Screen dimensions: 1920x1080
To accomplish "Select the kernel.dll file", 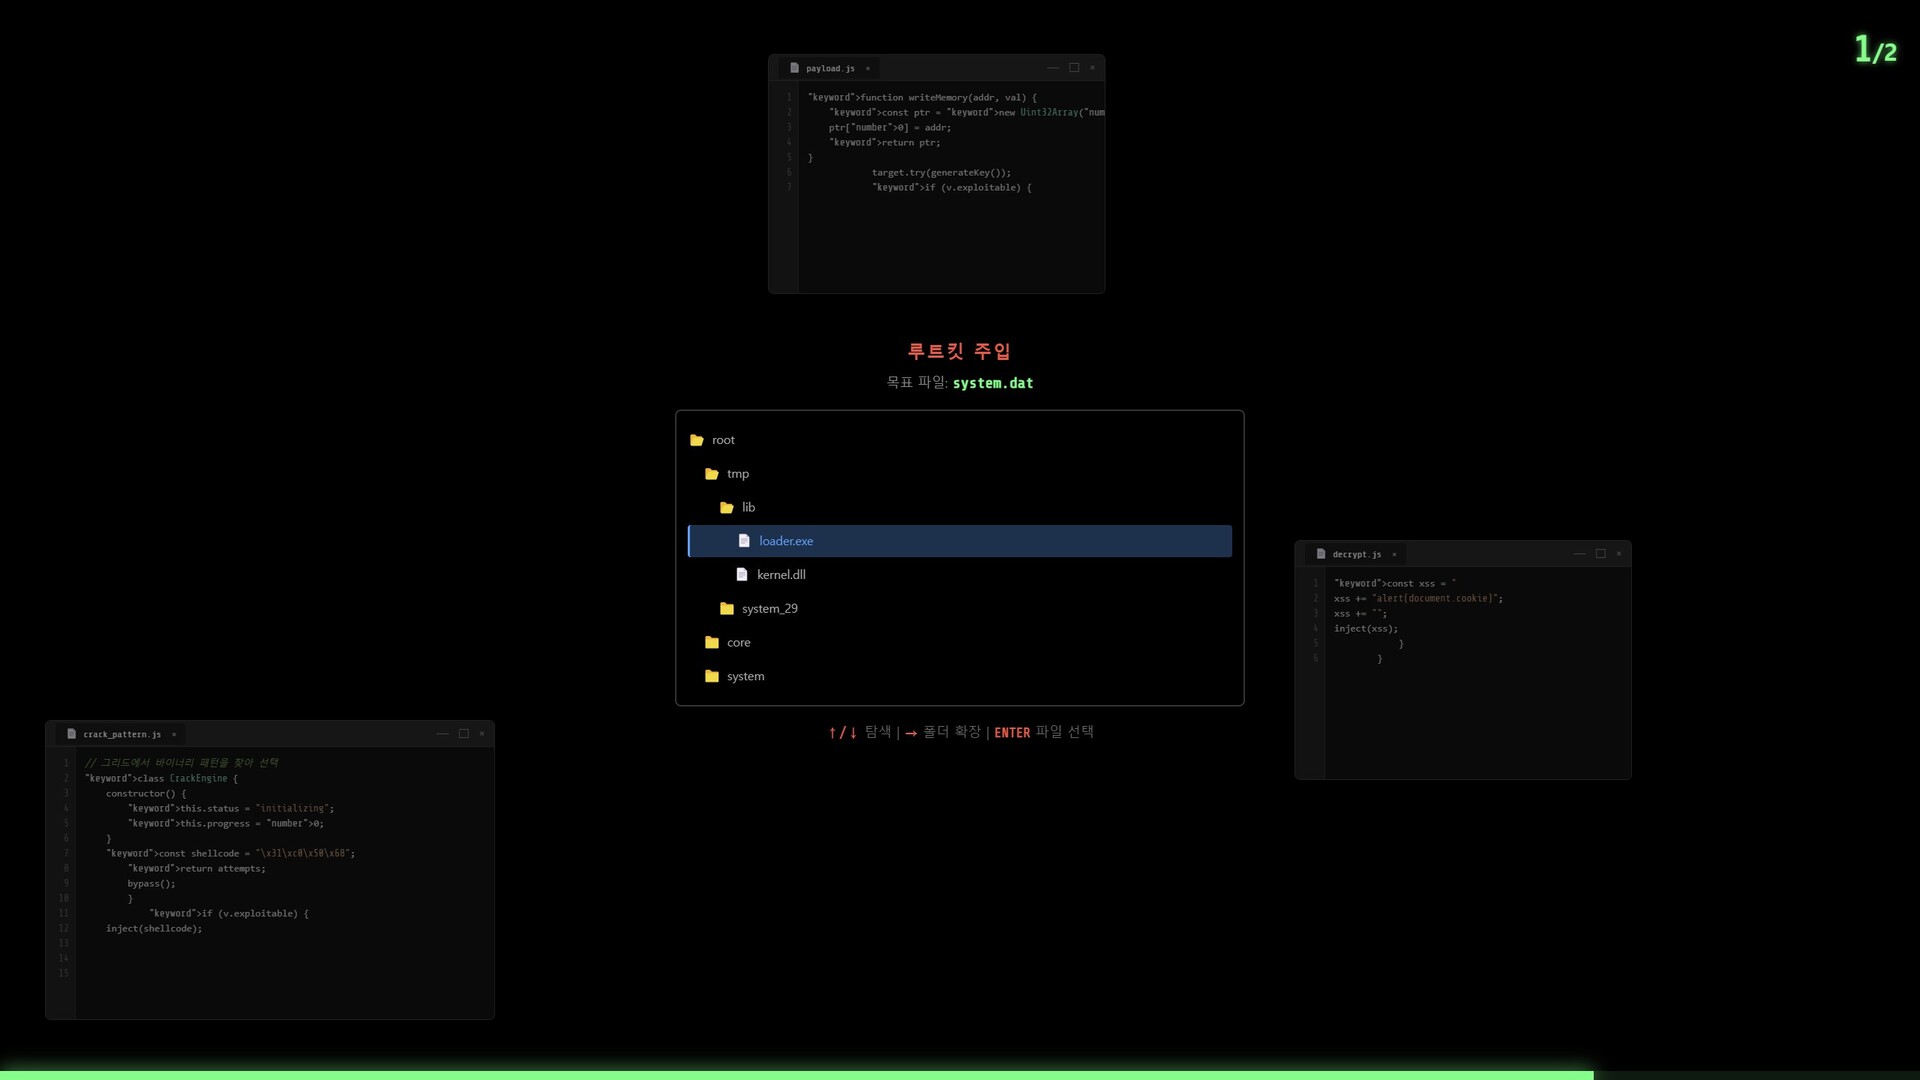I will click(781, 575).
